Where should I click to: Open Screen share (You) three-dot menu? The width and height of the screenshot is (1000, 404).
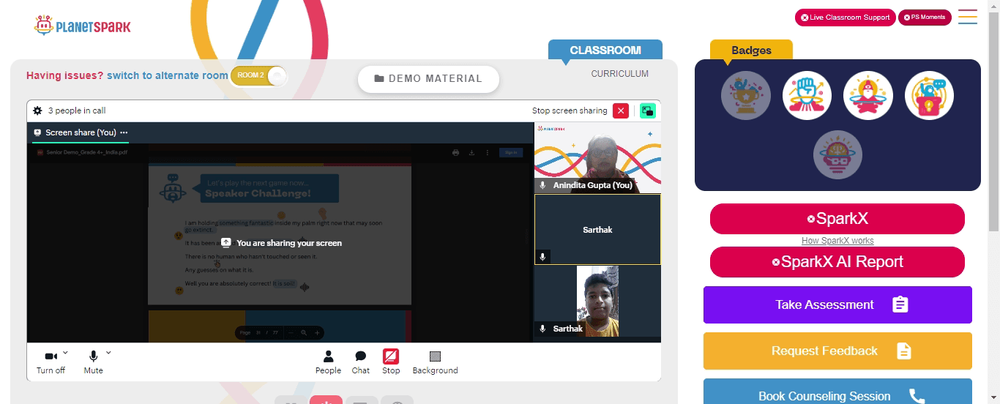pyautogui.click(x=124, y=133)
